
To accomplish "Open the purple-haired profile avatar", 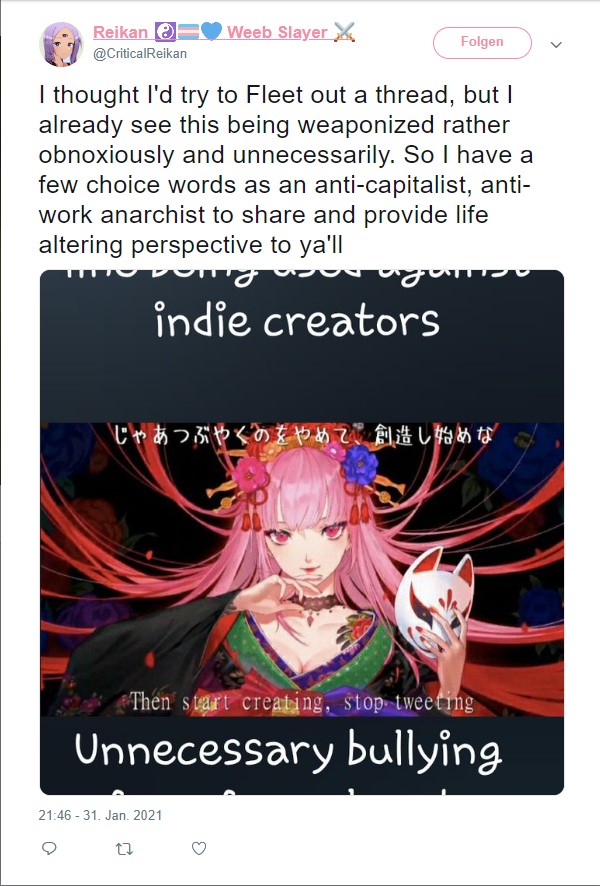I will [x=61, y=45].
